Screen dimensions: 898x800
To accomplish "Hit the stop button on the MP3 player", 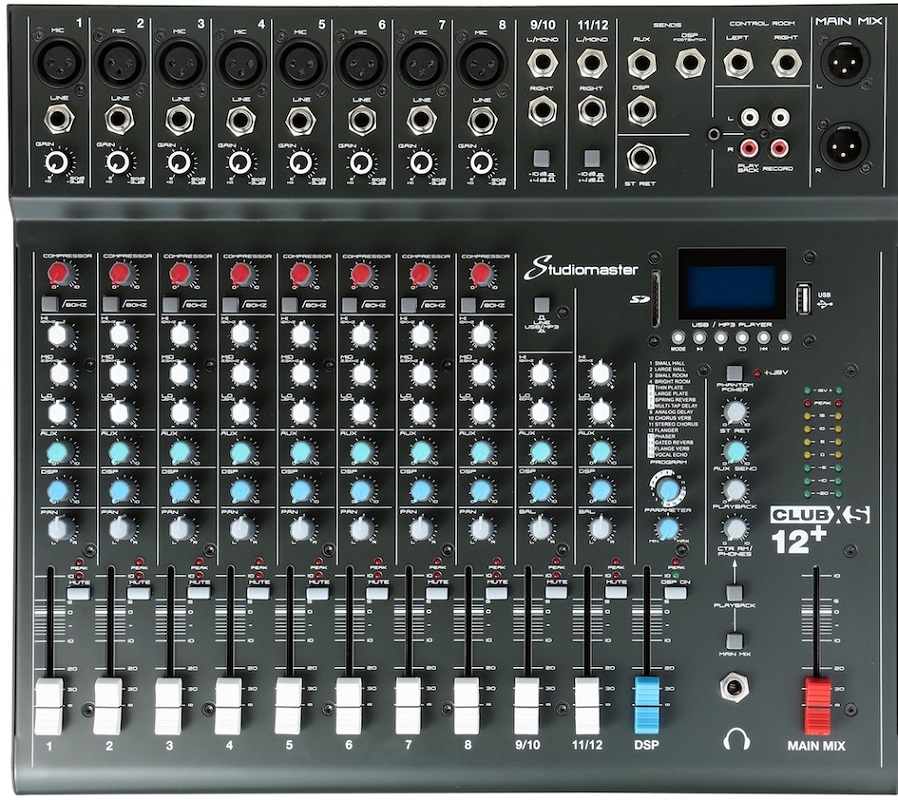I will click(721, 337).
